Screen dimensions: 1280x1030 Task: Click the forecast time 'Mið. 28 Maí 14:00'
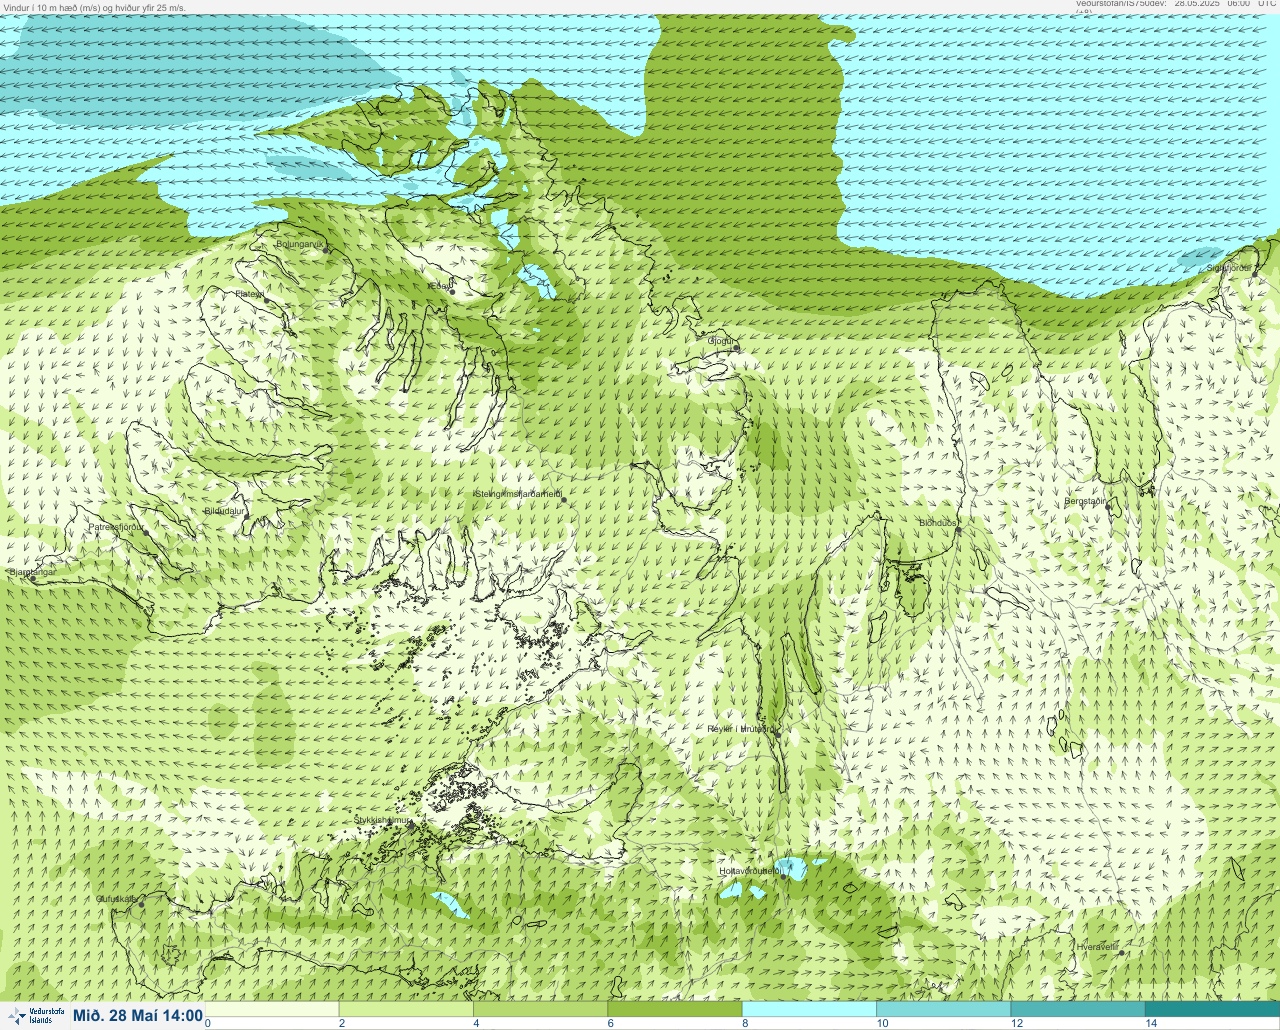point(138,1015)
